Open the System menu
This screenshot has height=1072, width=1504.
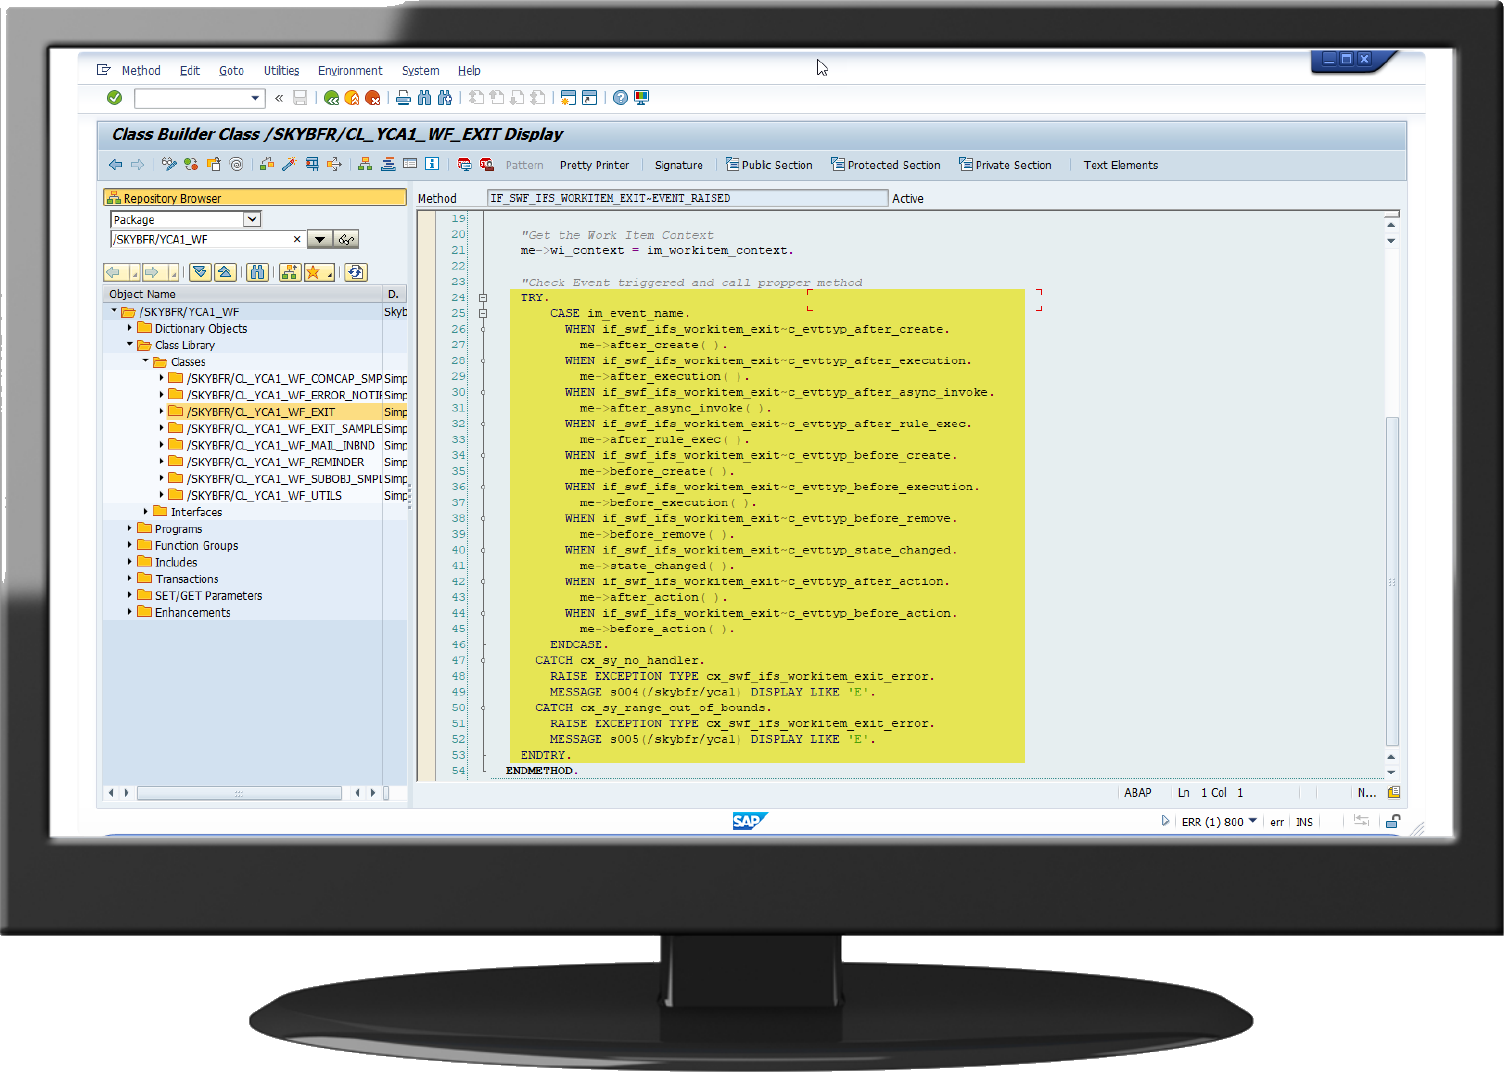coord(420,71)
